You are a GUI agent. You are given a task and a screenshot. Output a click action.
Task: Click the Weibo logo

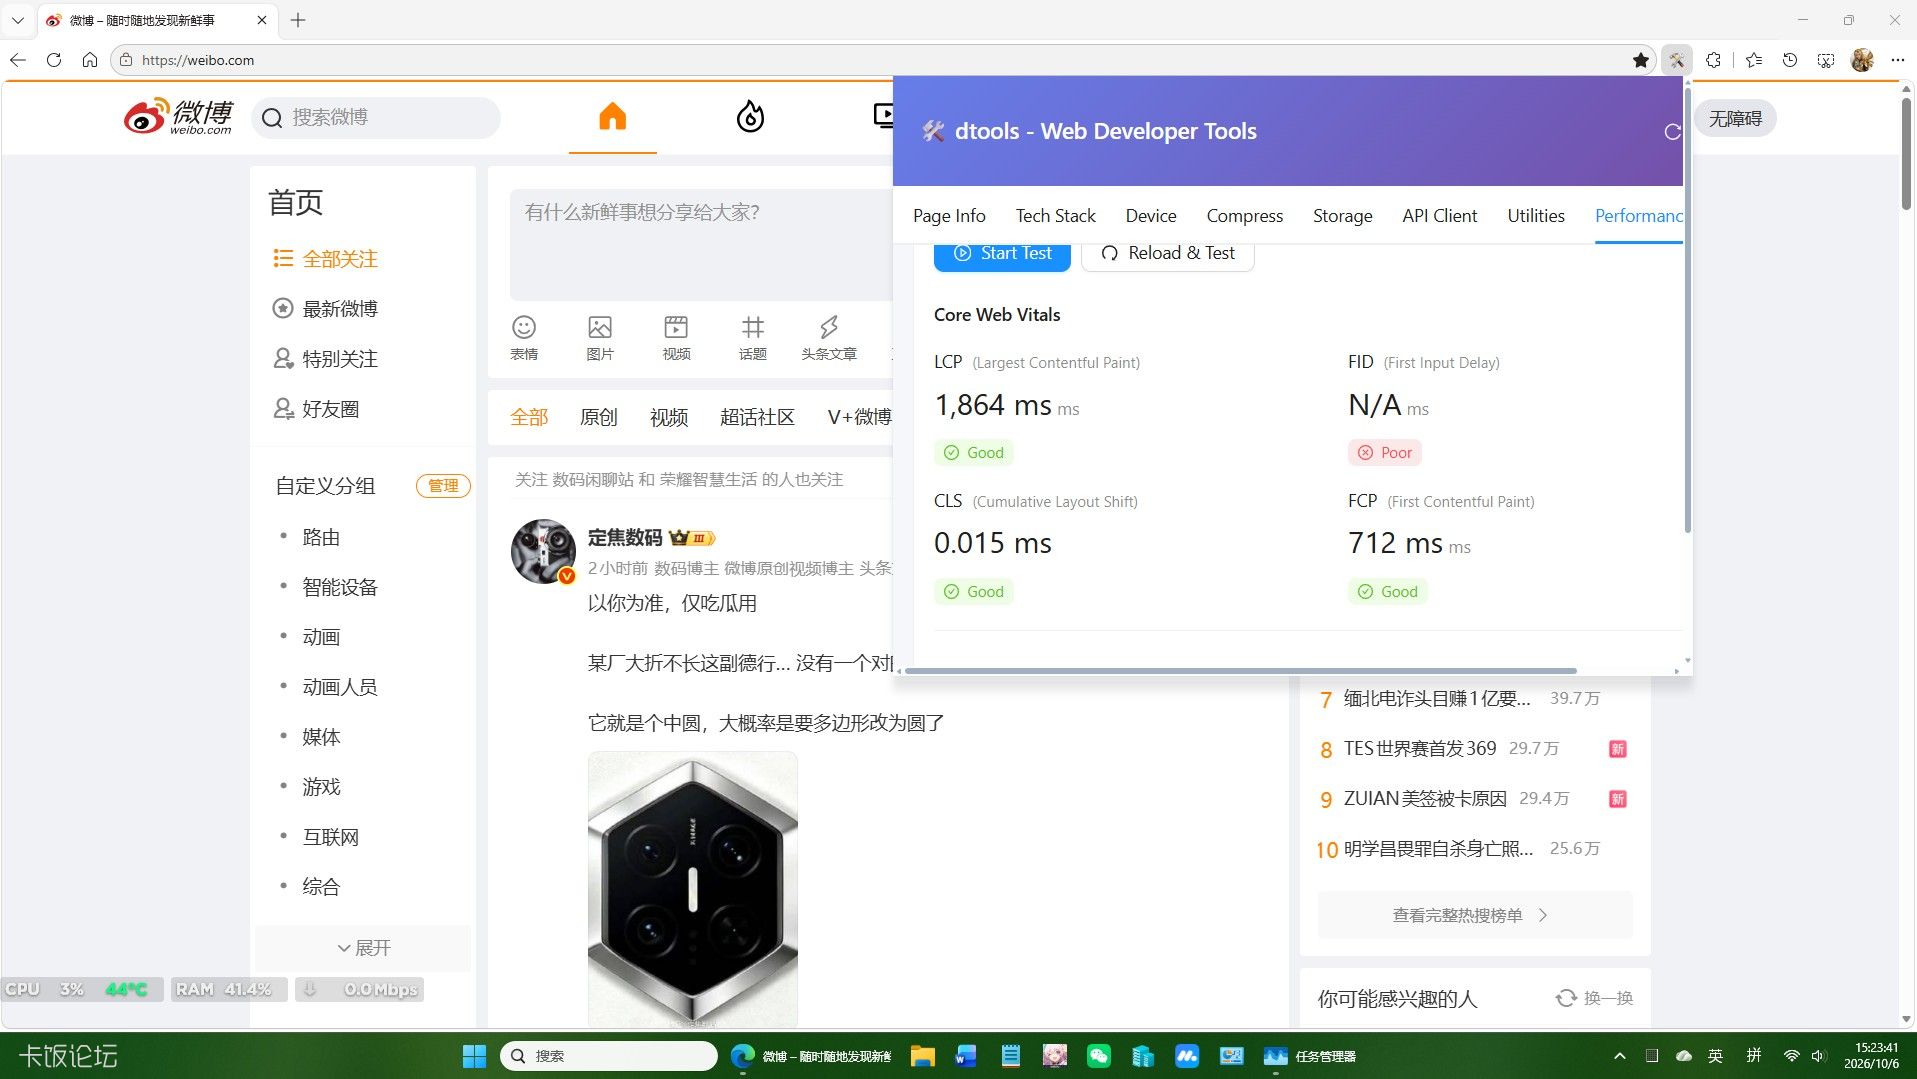[x=179, y=117]
